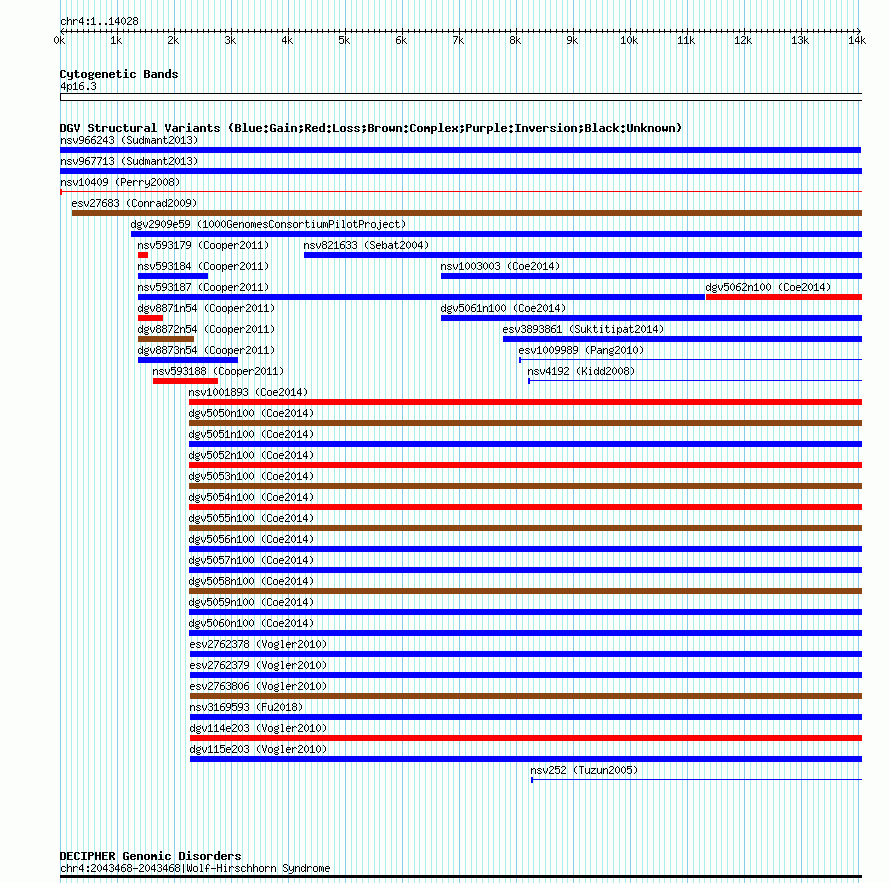This screenshot has height=883, width=890.
Task: Open dgv5054n100 (Coe2014) variant
Action: 251,497
